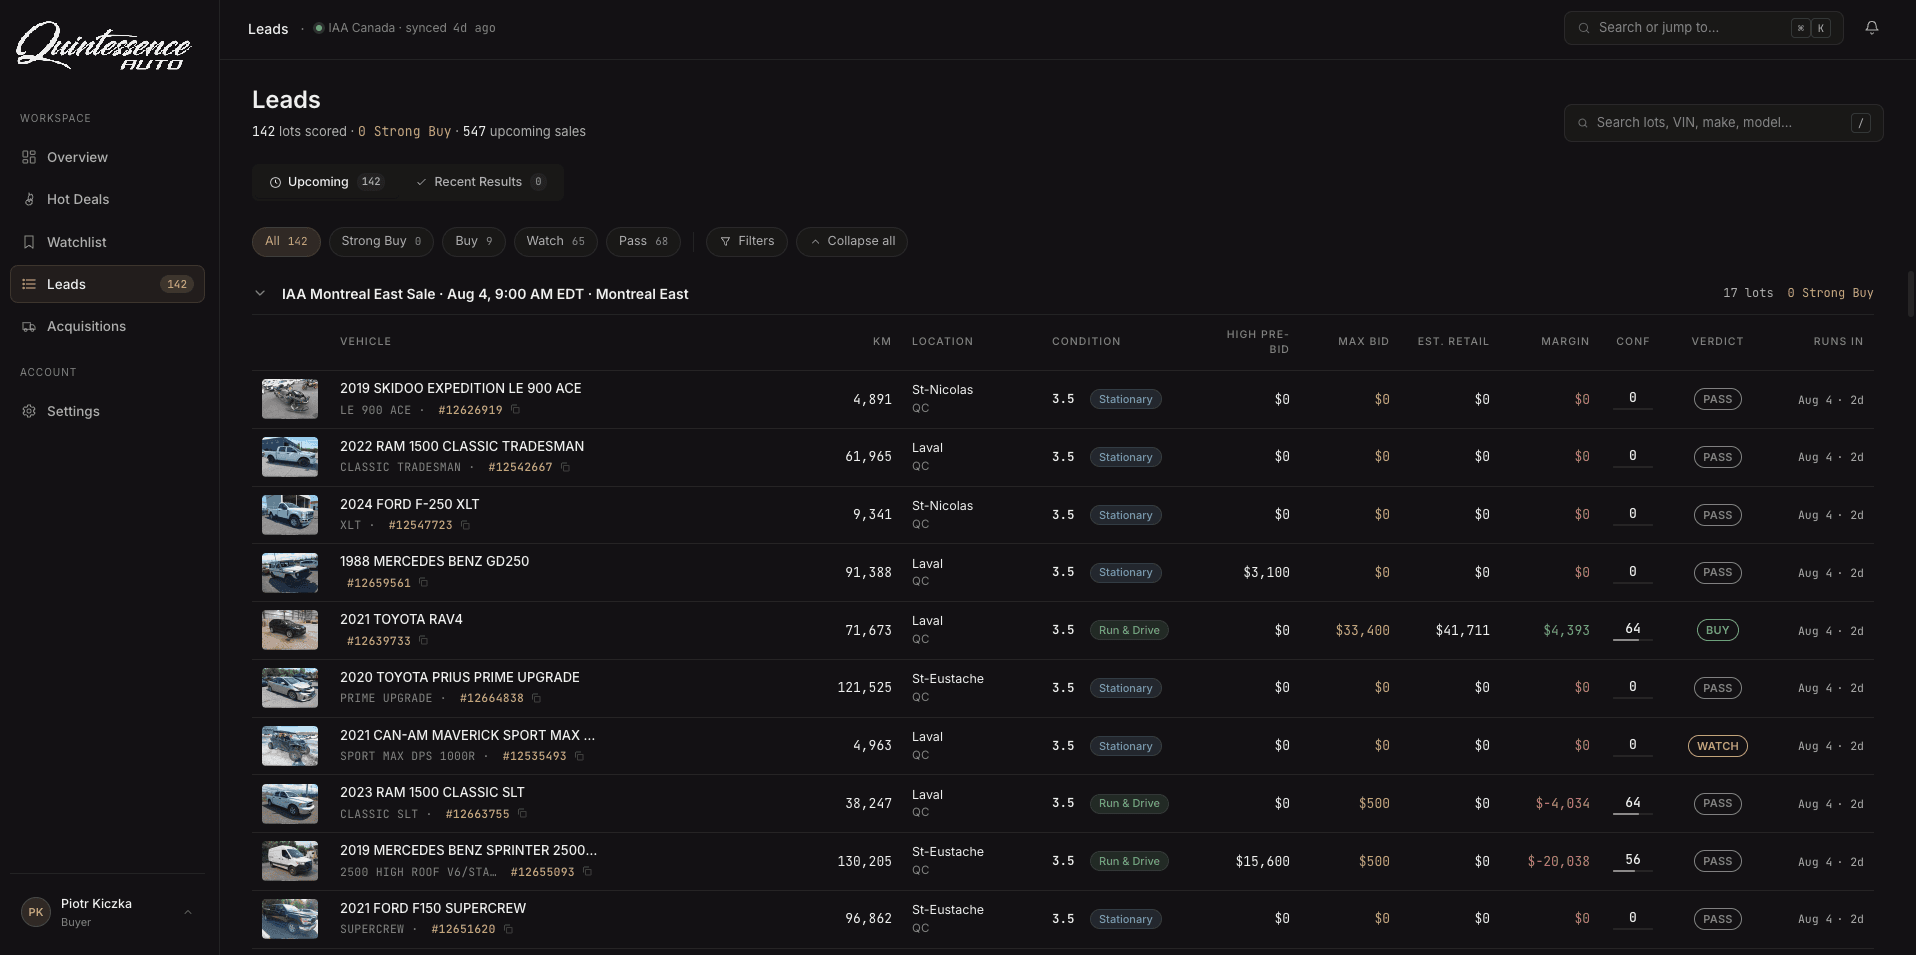This screenshot has height=955, width=1916.
Task: Click the 2021 CAN-AM MAVERICK SPORT MAX title
Action: pyautogui.click(x=467, y=735)
